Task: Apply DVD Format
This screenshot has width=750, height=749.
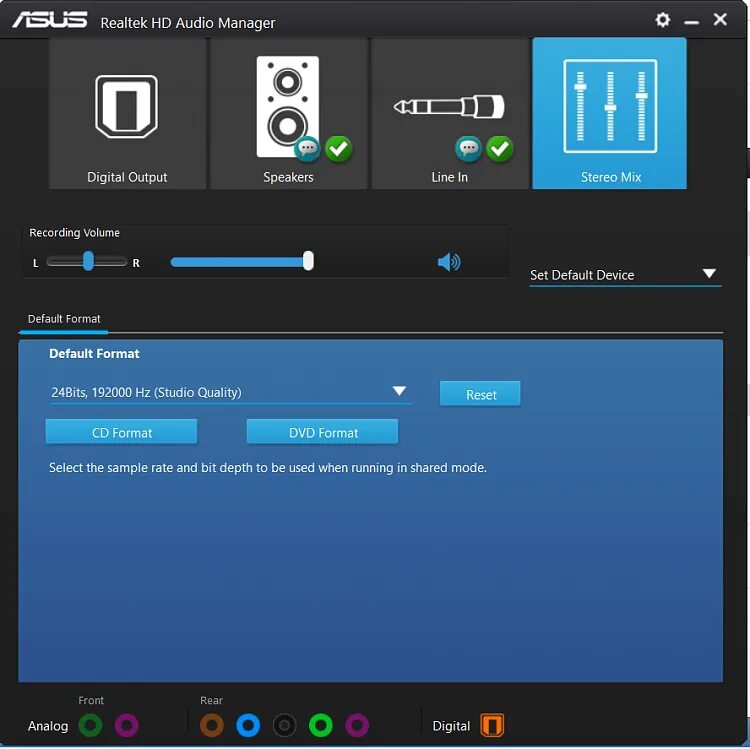Action: (322, 432)
